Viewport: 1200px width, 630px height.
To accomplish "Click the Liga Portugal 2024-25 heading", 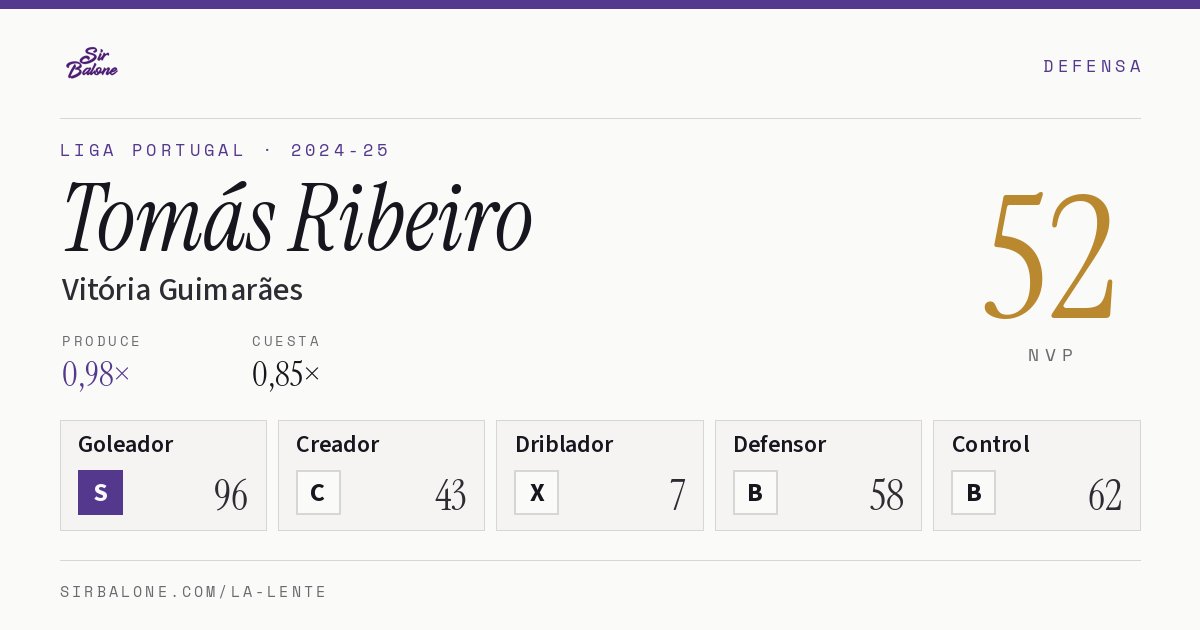I will (x=225, y=150).
